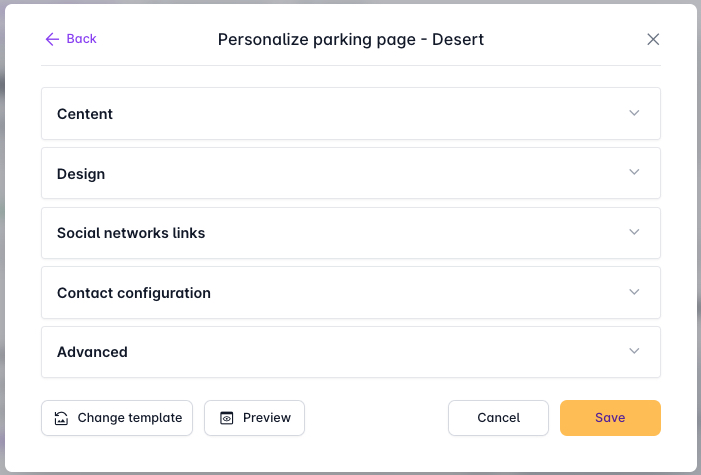Click the back arrow icon

point(52,39)
